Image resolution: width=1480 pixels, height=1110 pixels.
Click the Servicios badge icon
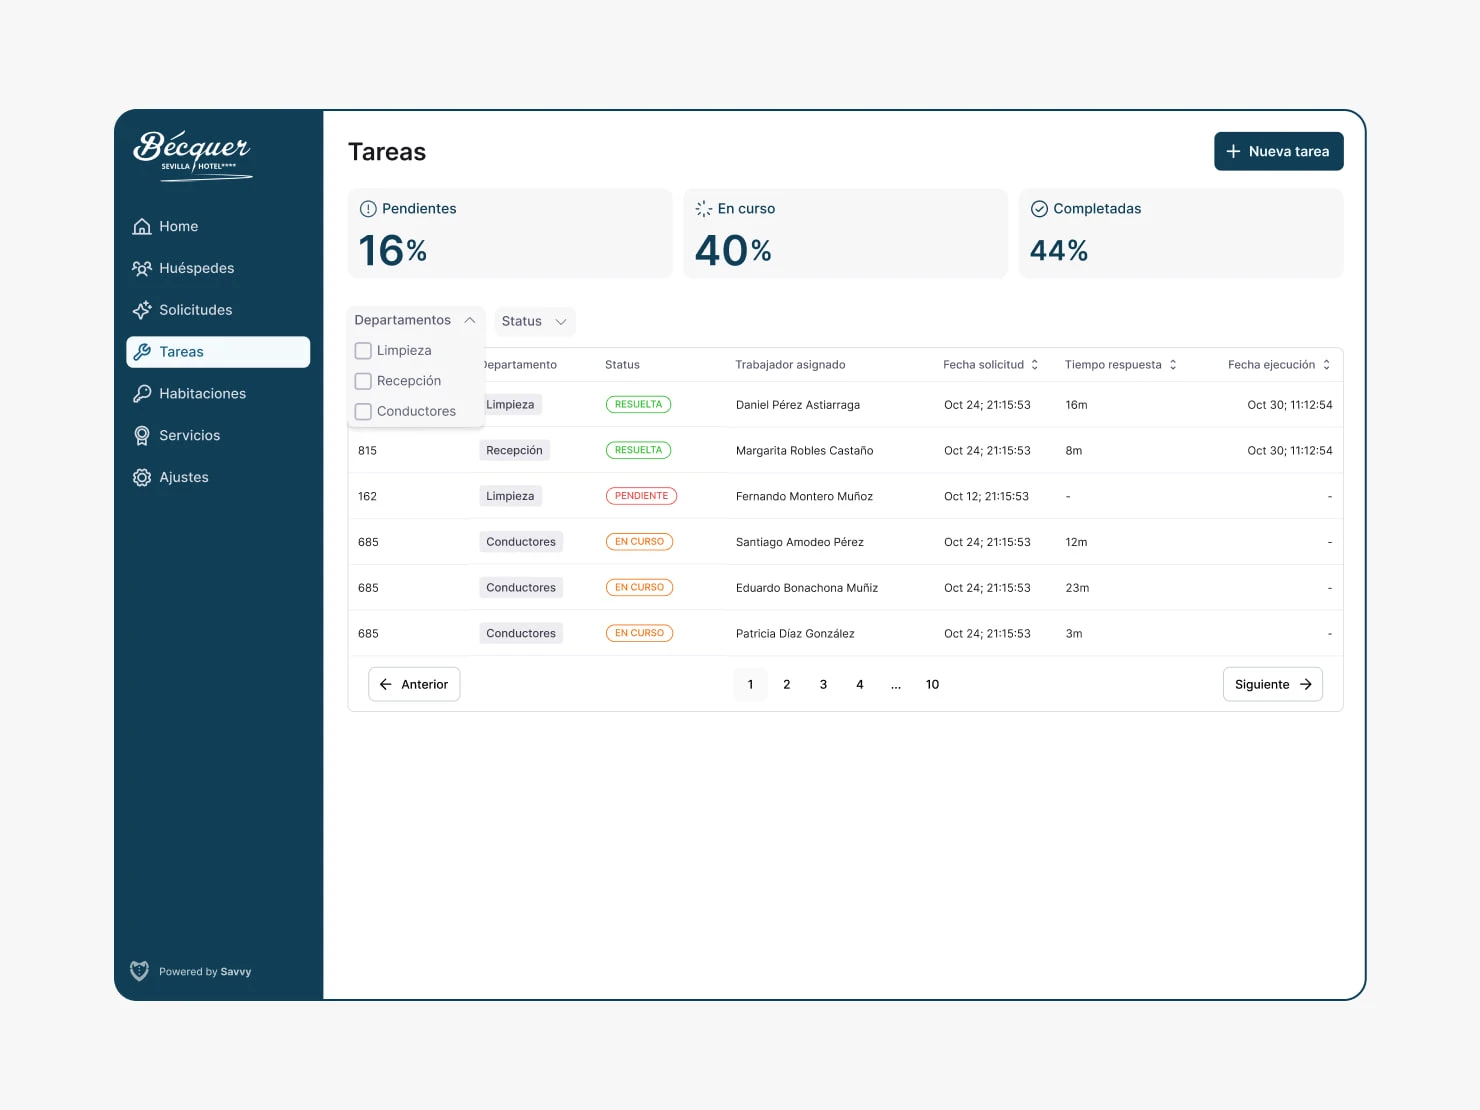pyautogui.click(x=141, y=435)
